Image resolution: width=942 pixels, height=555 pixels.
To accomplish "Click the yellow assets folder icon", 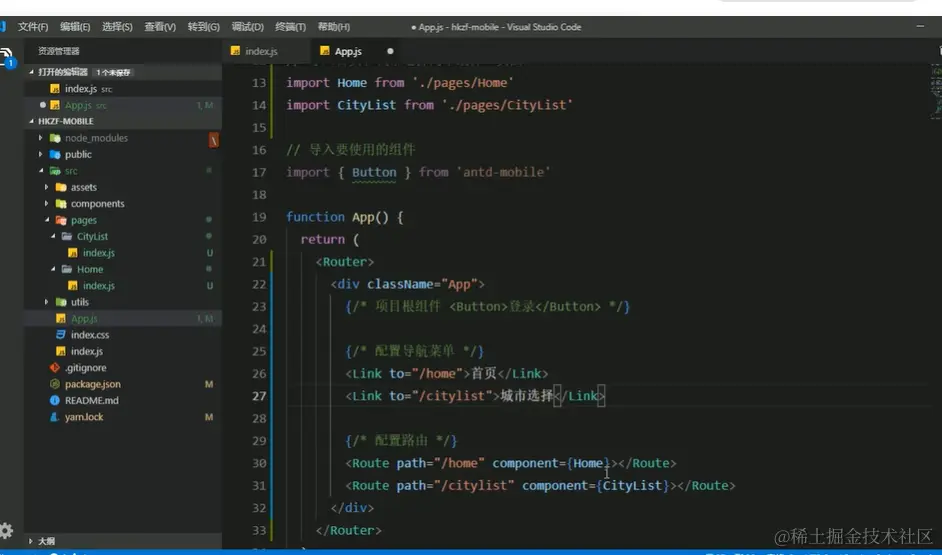I will [61, 187].
